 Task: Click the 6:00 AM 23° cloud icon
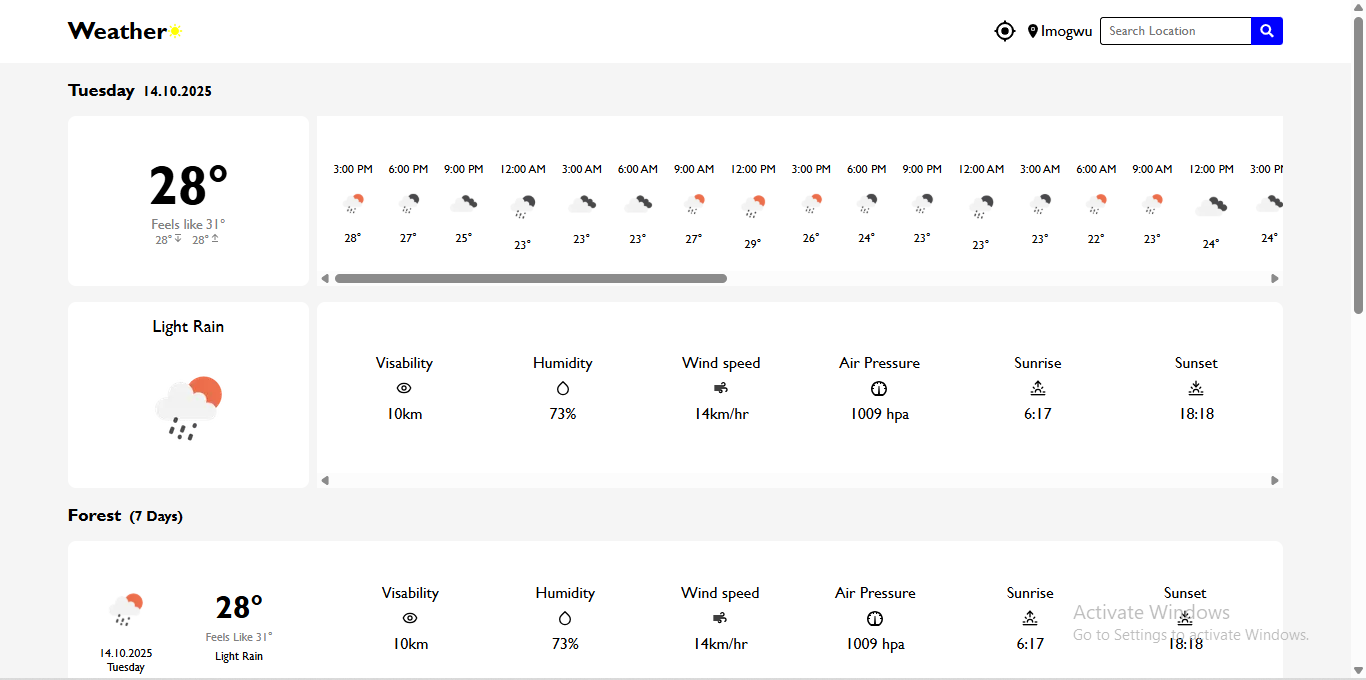638,204
